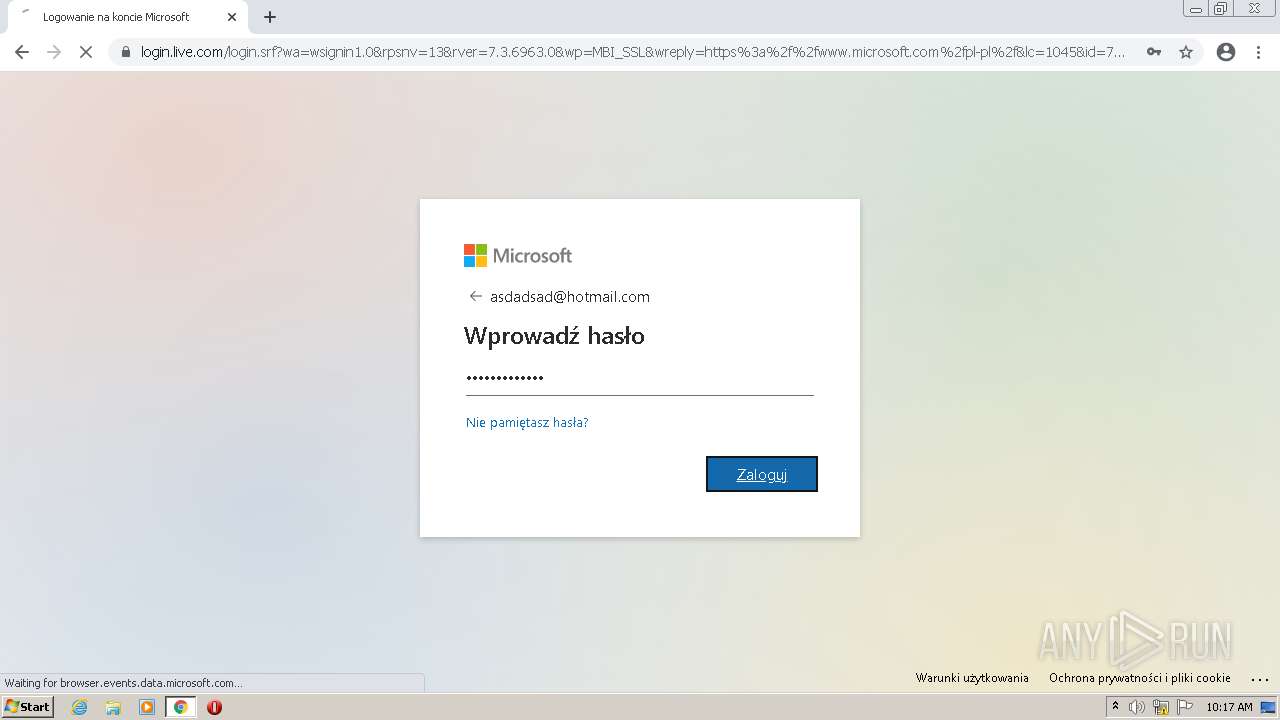The image size is (1280, 720).
Task: Click the Action Center flag icon
Action: pos(1185,707)
